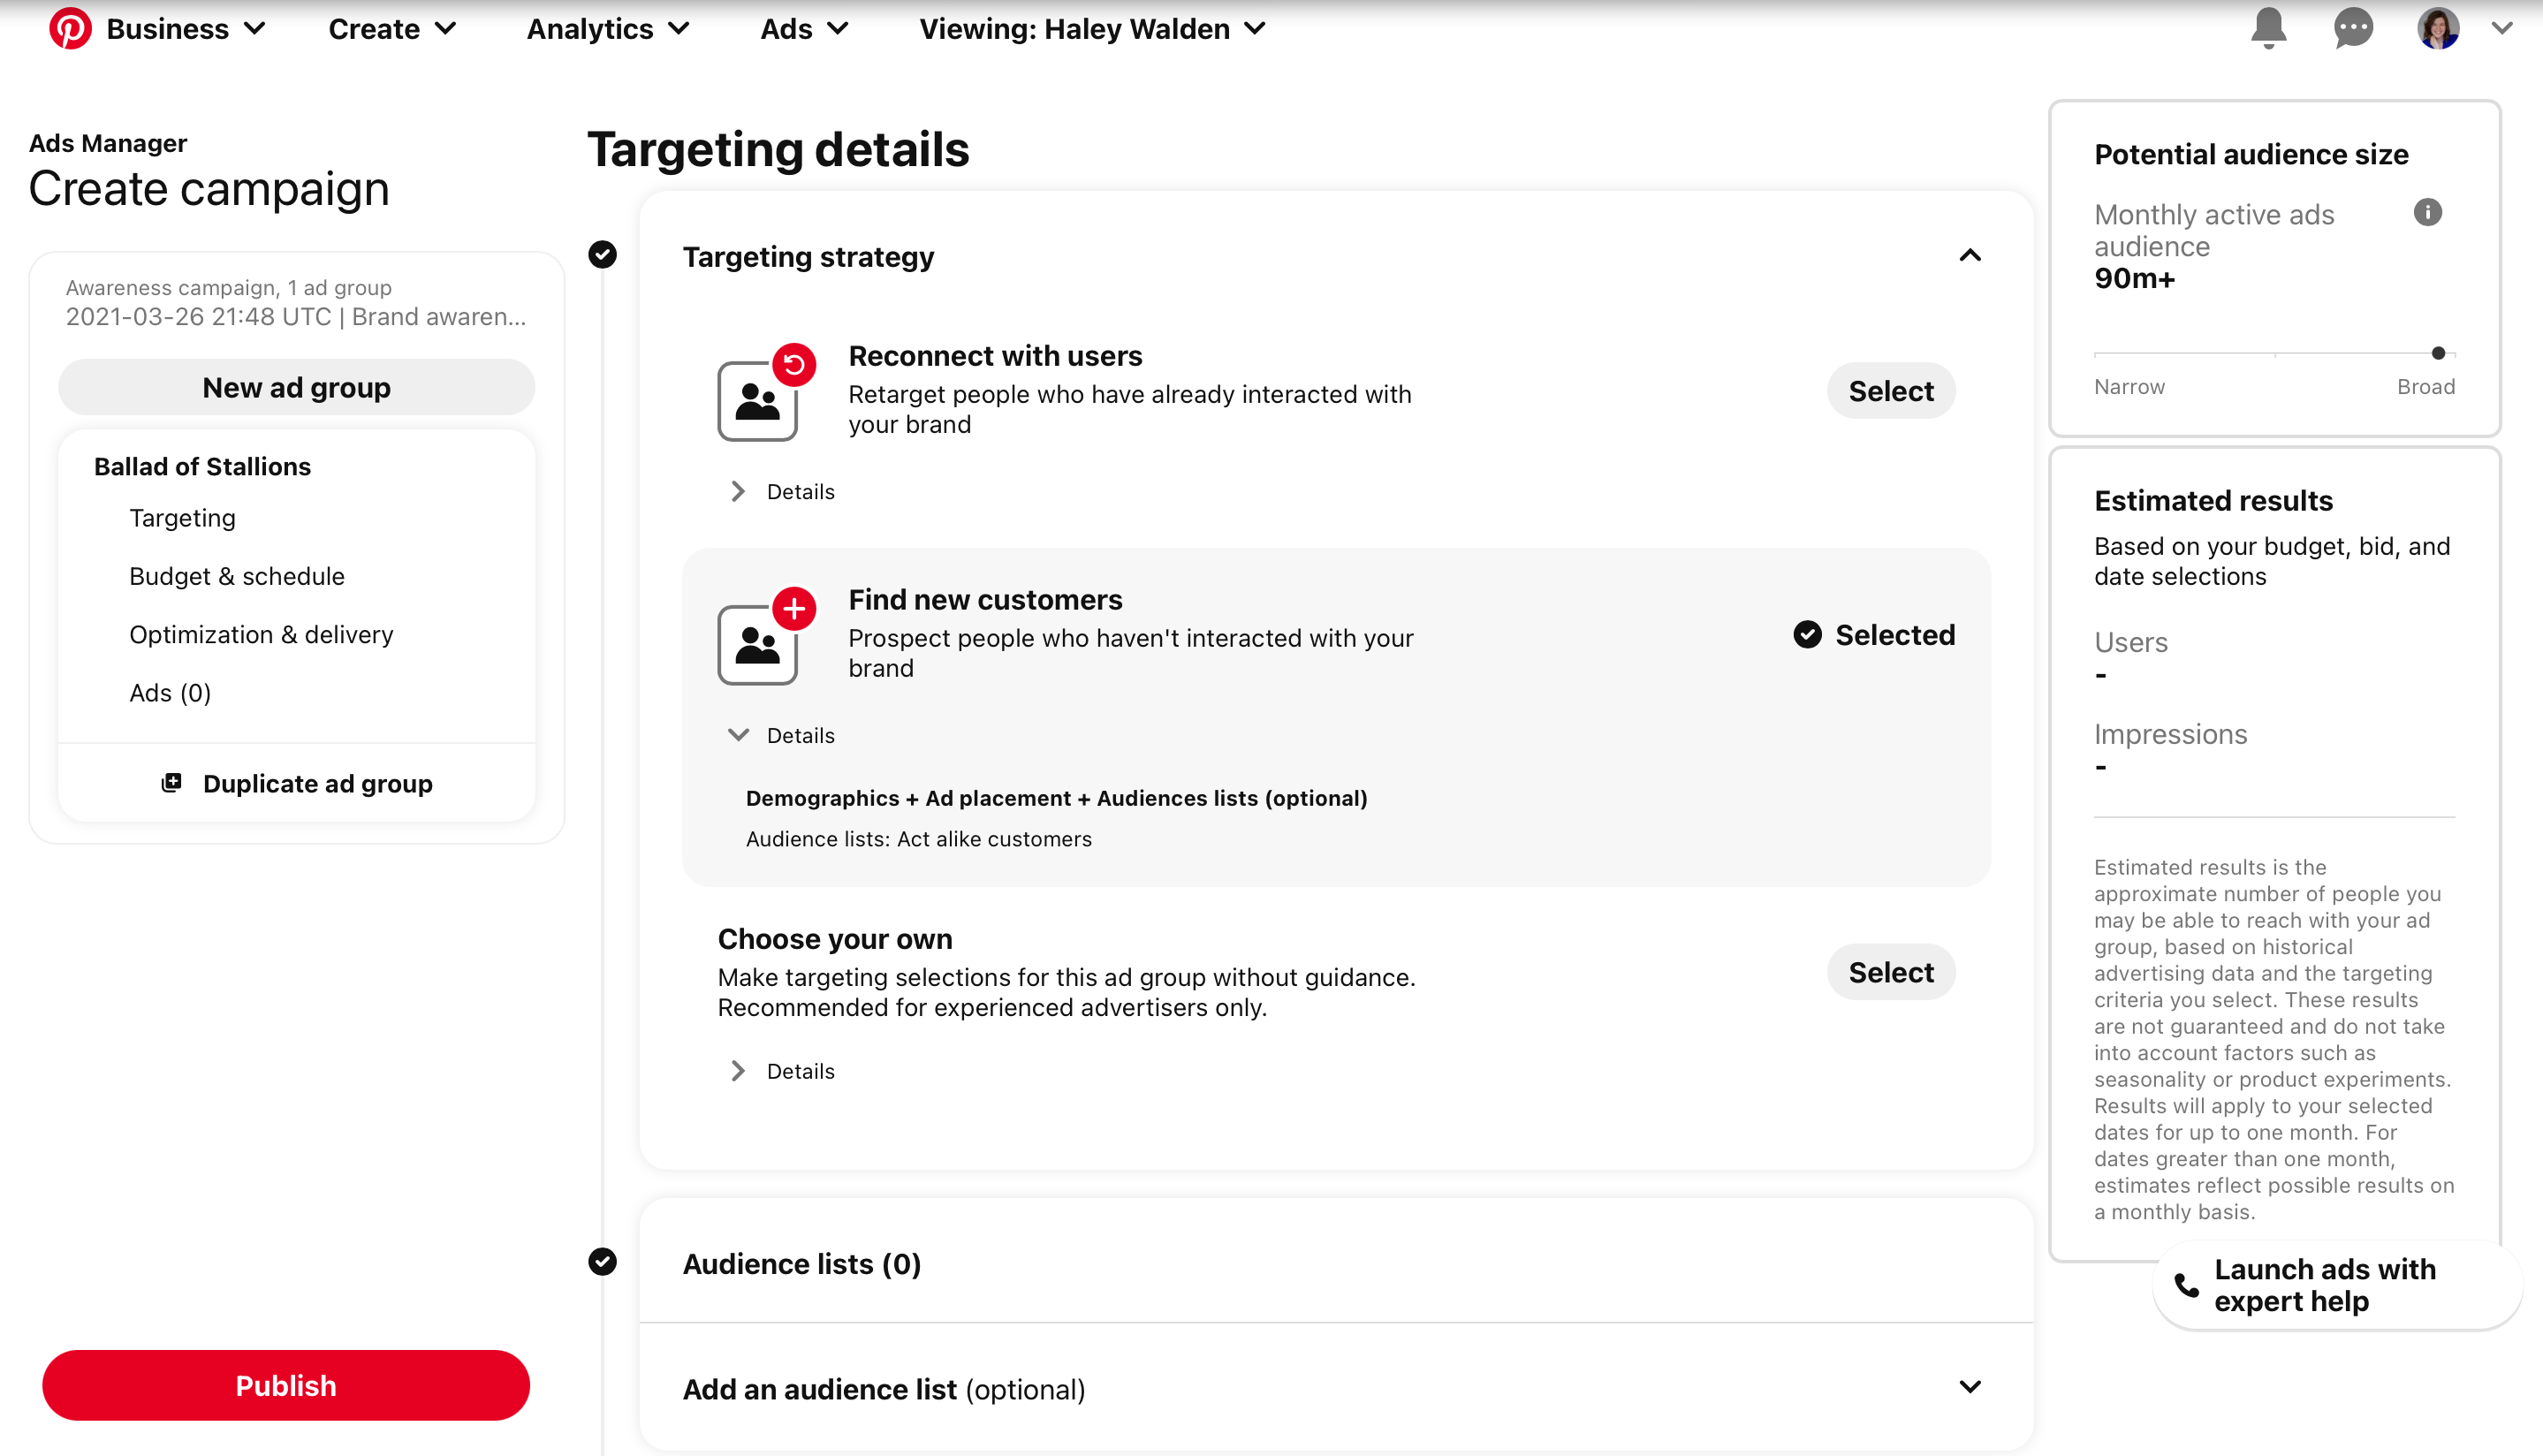Select the Reconnect with users strategy
This screenshot has width=2543, height=1456.
(x=1890, y=391)
